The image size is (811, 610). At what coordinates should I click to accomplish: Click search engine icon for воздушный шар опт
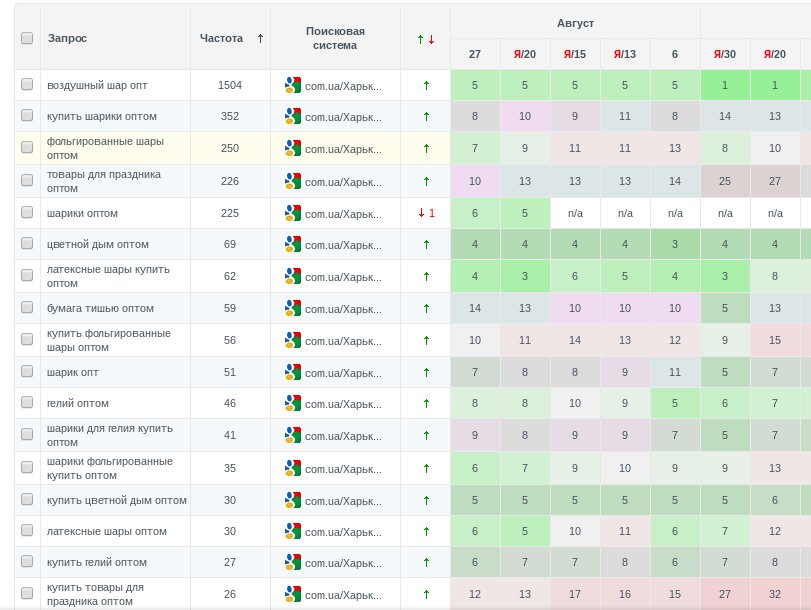click(x=292, y=86)
